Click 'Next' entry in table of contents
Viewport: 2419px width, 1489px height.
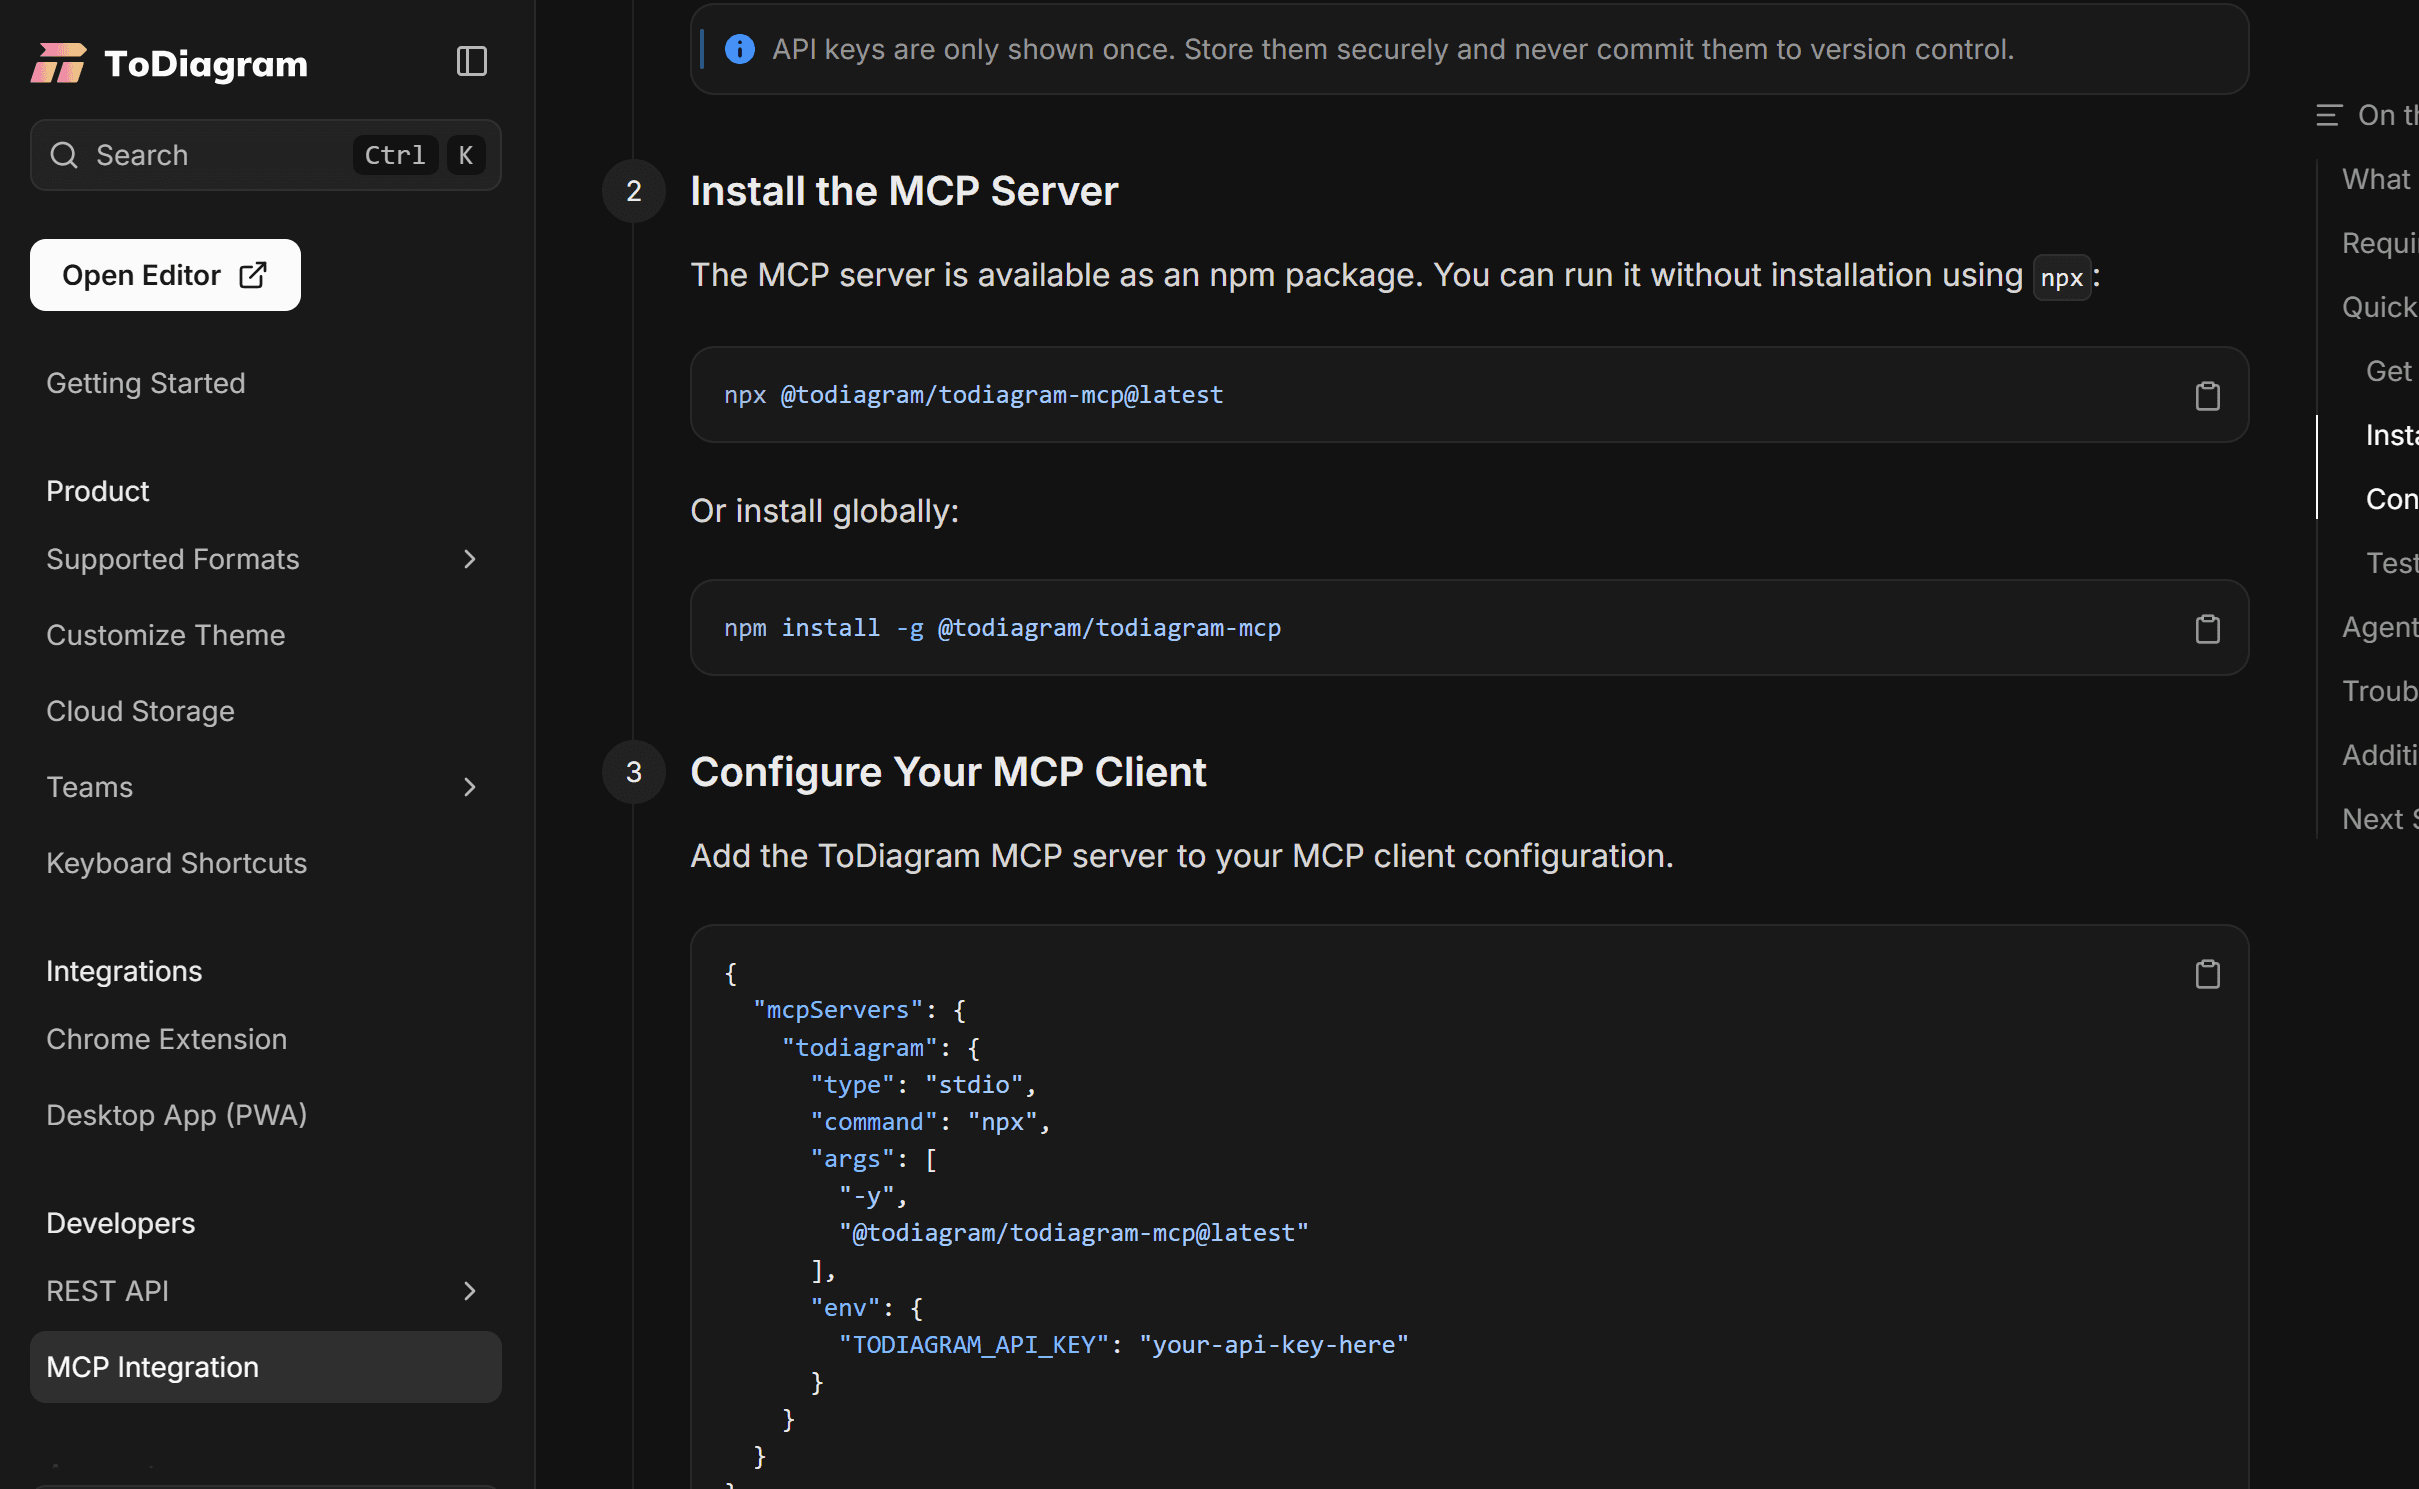click(x=2380, y=819)
